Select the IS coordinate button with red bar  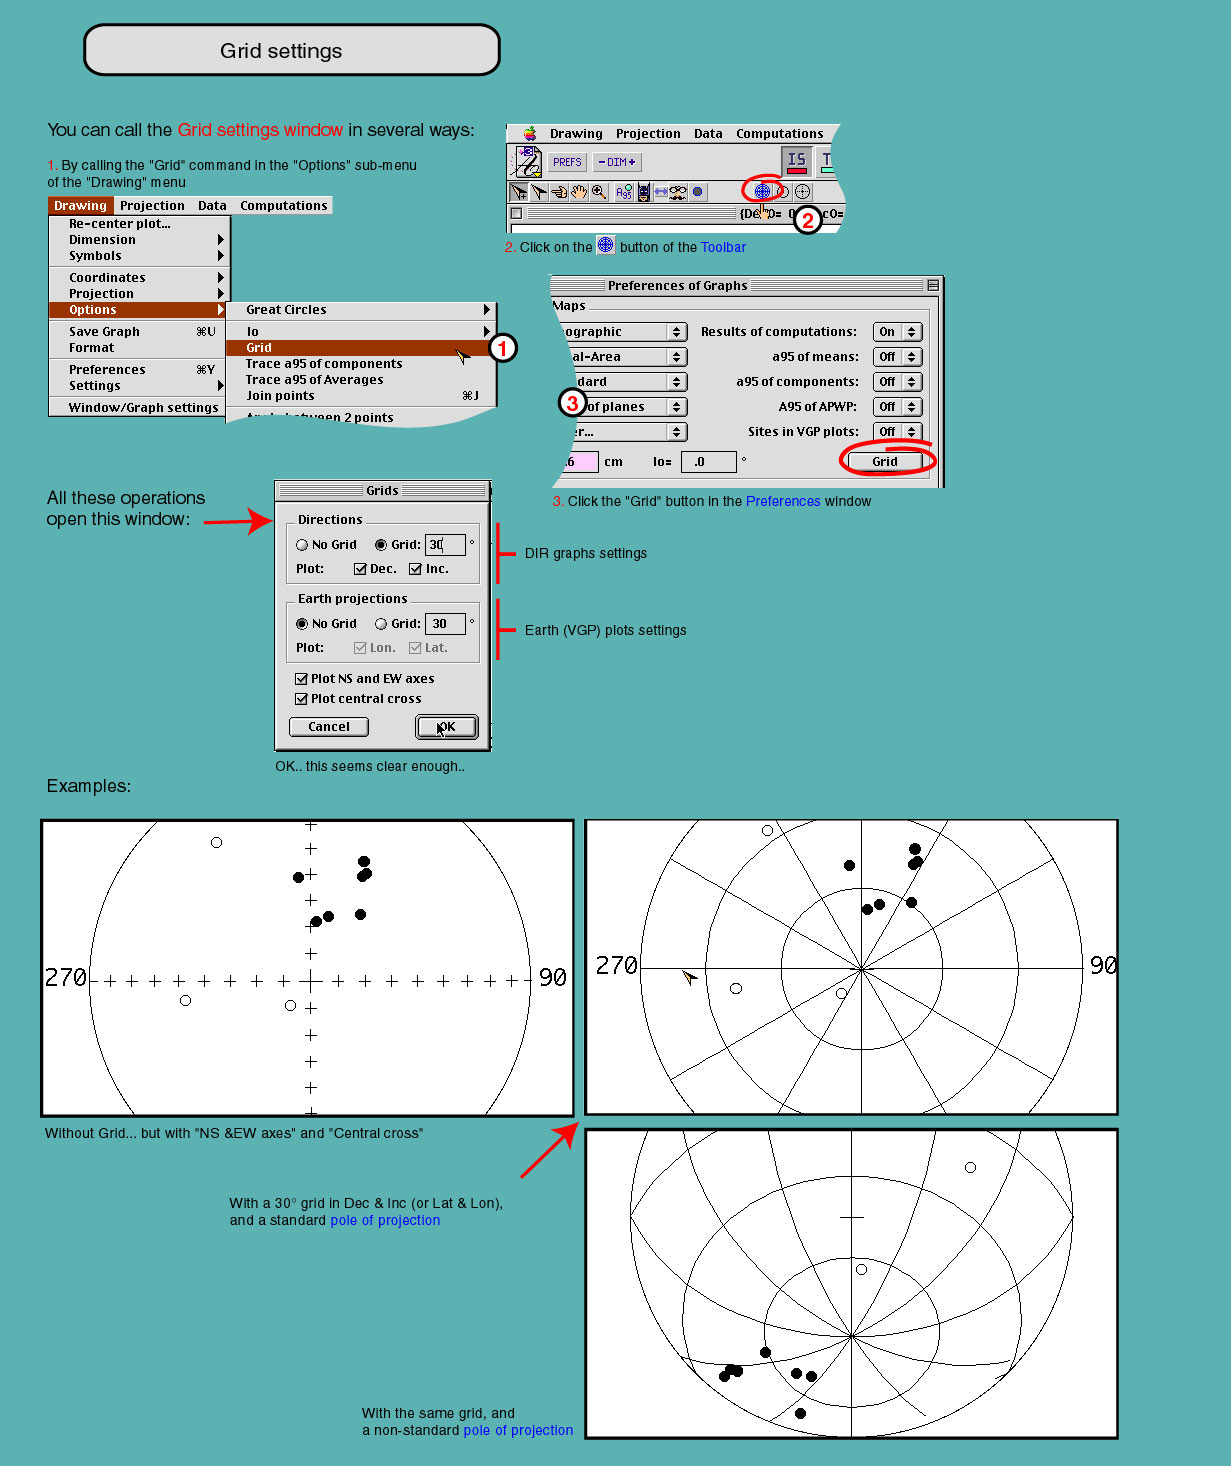797,161
